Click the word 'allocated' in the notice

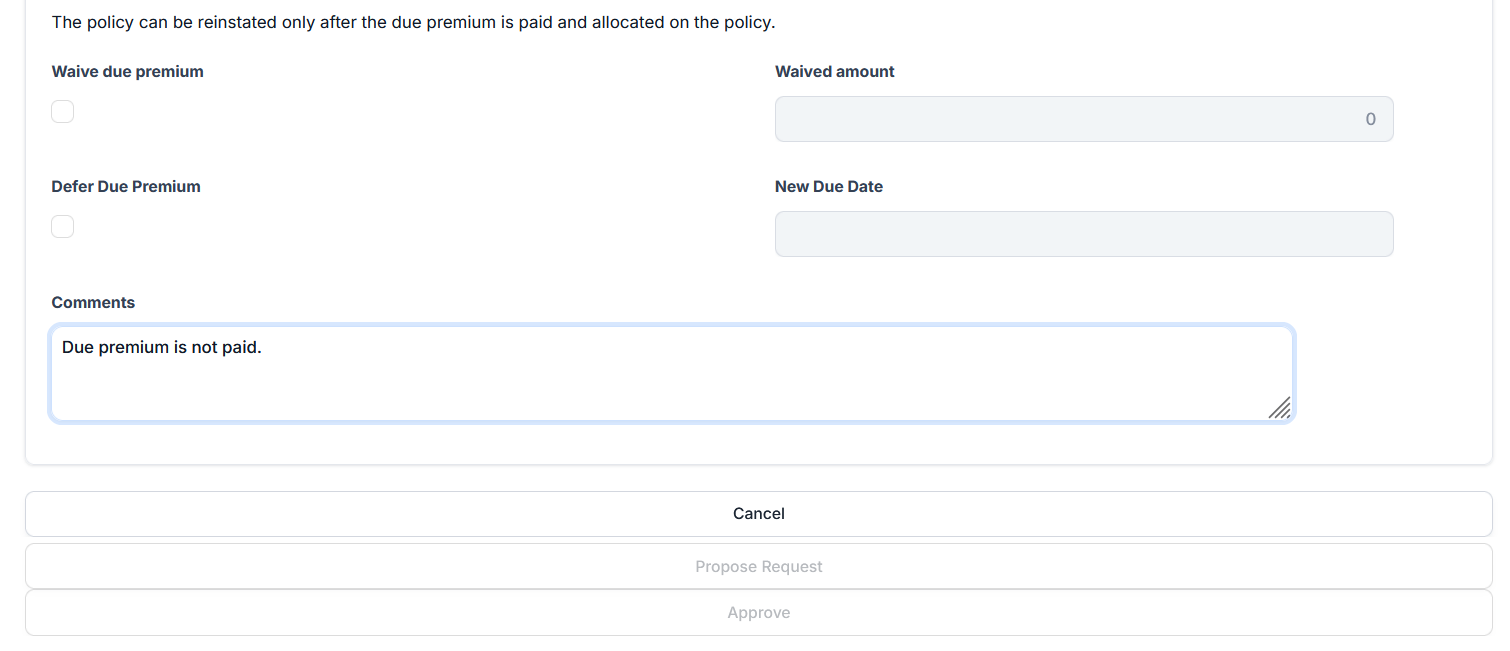[627, 22]
